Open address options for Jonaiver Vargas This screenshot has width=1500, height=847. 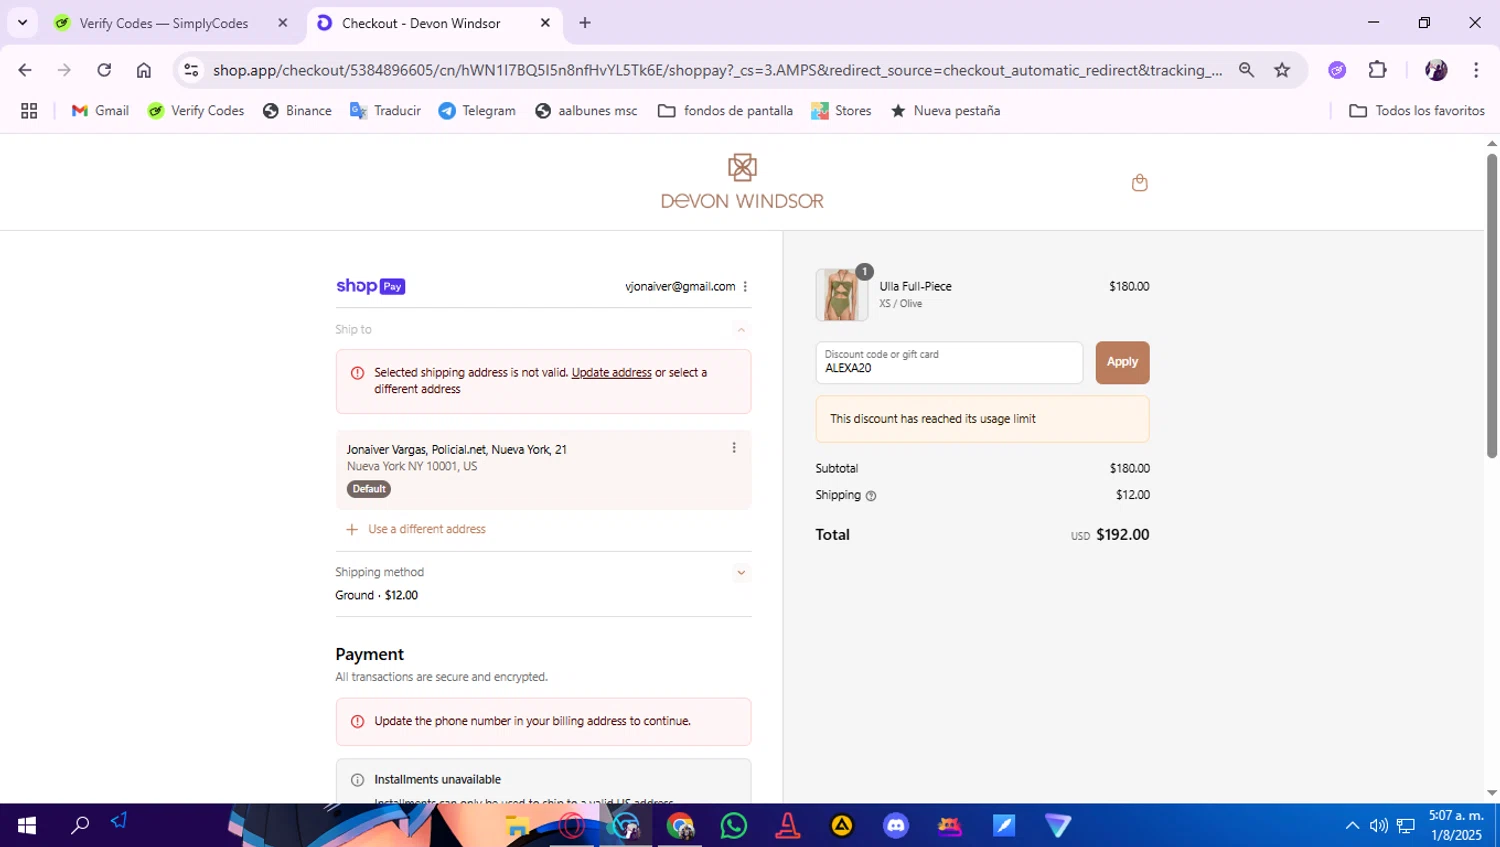tap(734, 448)
